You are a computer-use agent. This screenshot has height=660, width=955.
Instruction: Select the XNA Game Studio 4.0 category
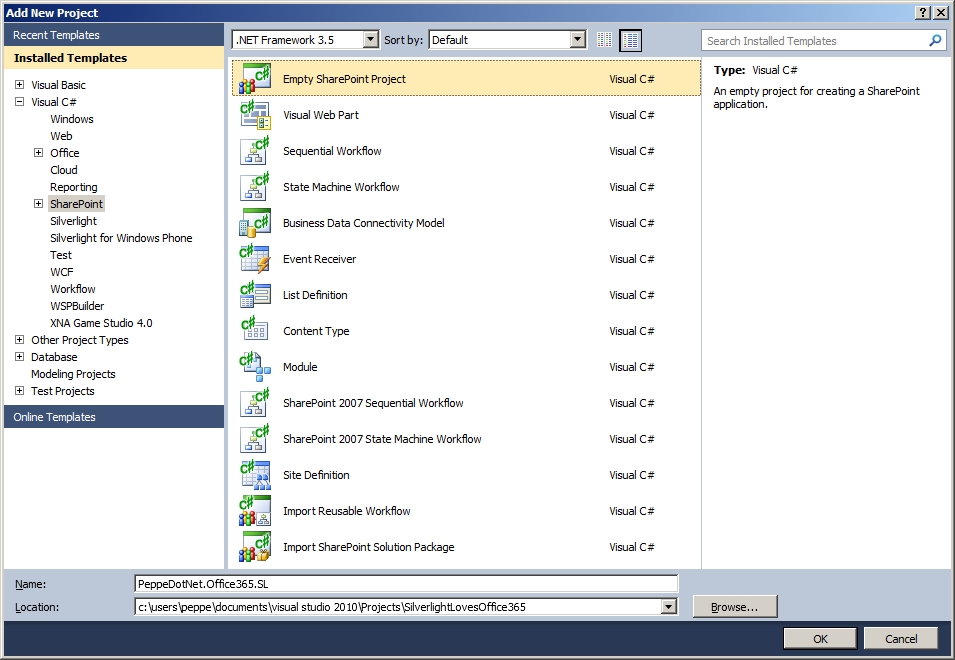click(101, 323)
